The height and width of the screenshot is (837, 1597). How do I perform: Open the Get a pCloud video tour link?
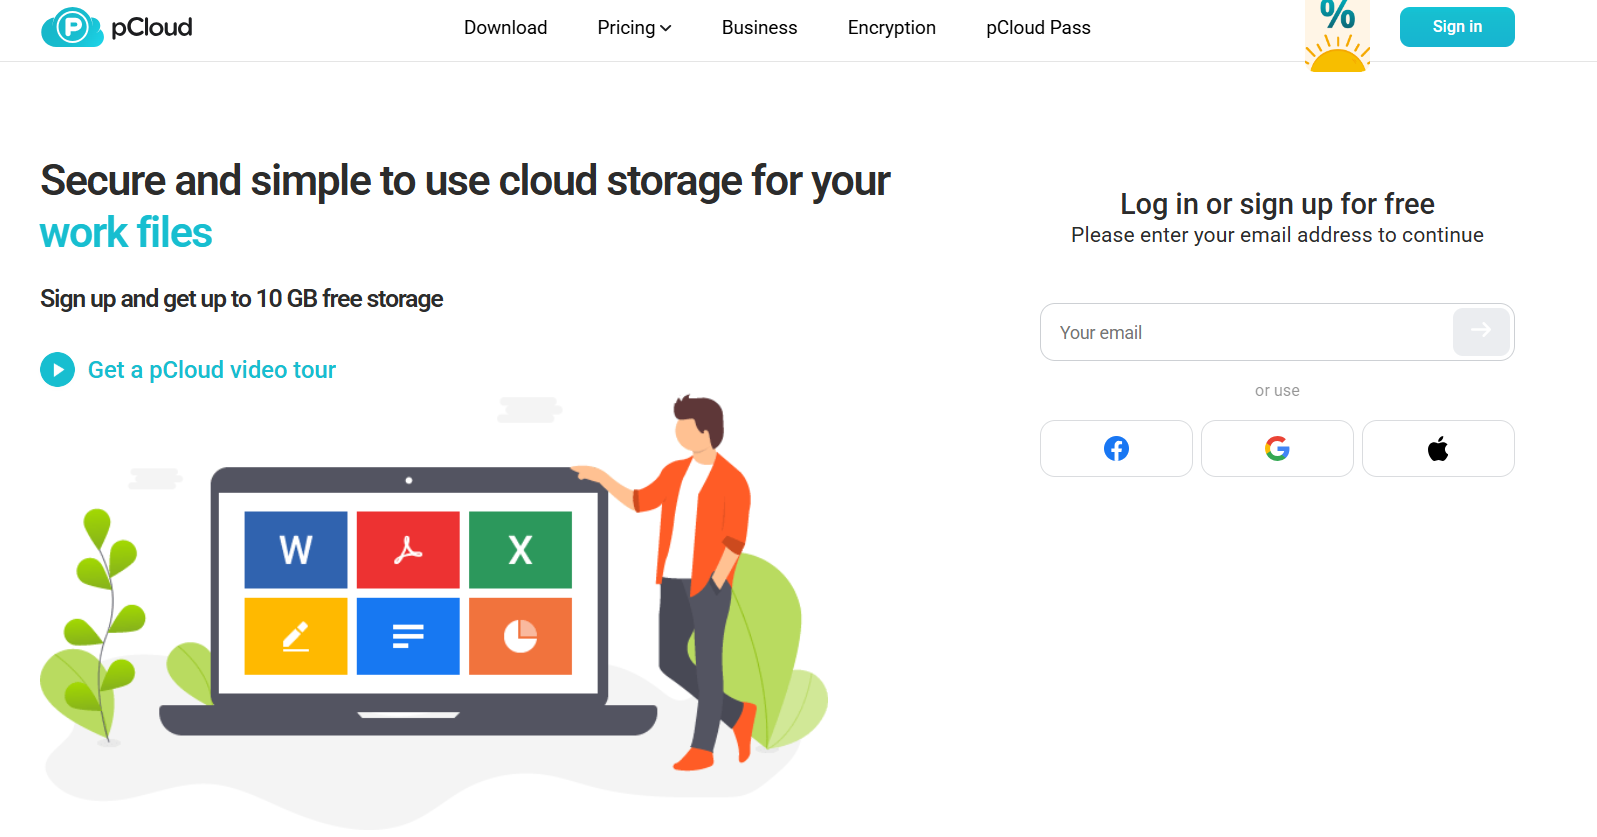(x=212, y=370)
